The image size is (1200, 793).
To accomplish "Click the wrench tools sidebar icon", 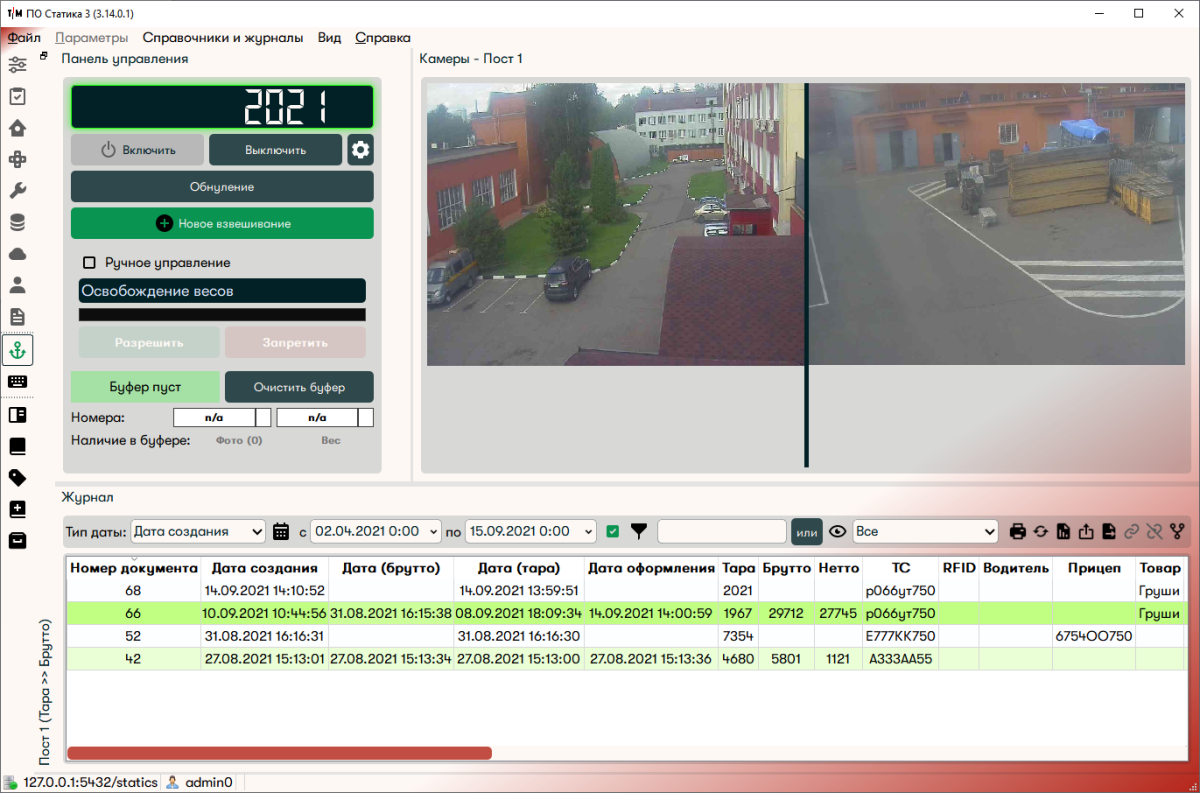I will [17, 191].
